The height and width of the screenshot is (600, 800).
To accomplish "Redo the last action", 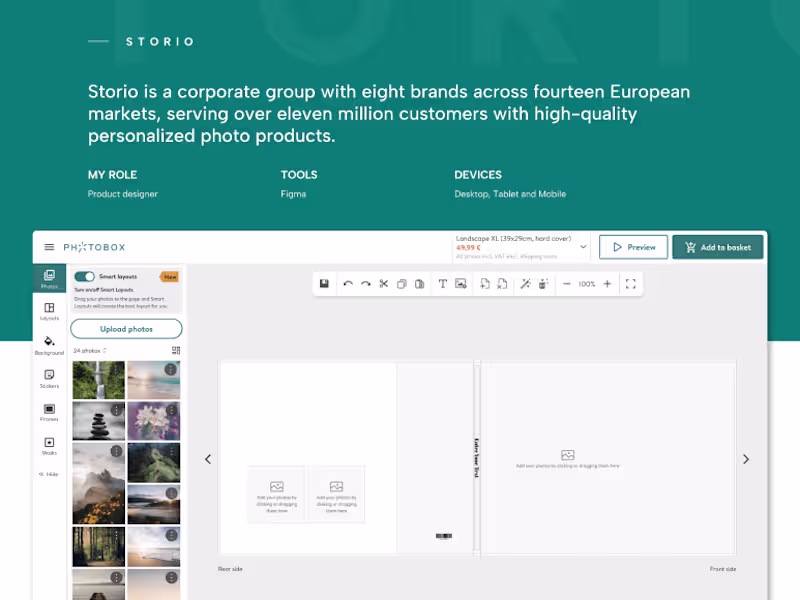I will (366, 284).
